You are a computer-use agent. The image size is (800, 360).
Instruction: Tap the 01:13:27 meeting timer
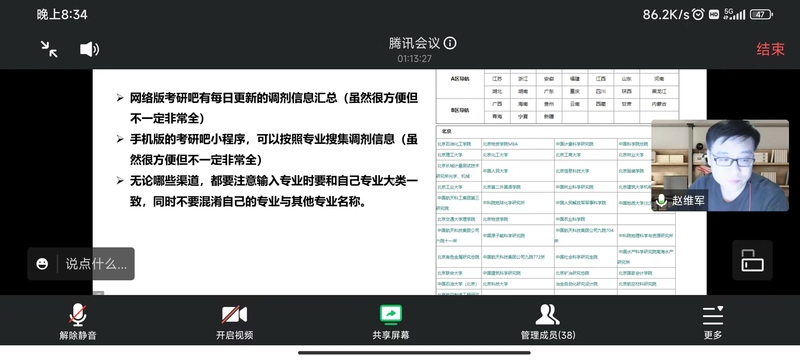pos(415,59)
